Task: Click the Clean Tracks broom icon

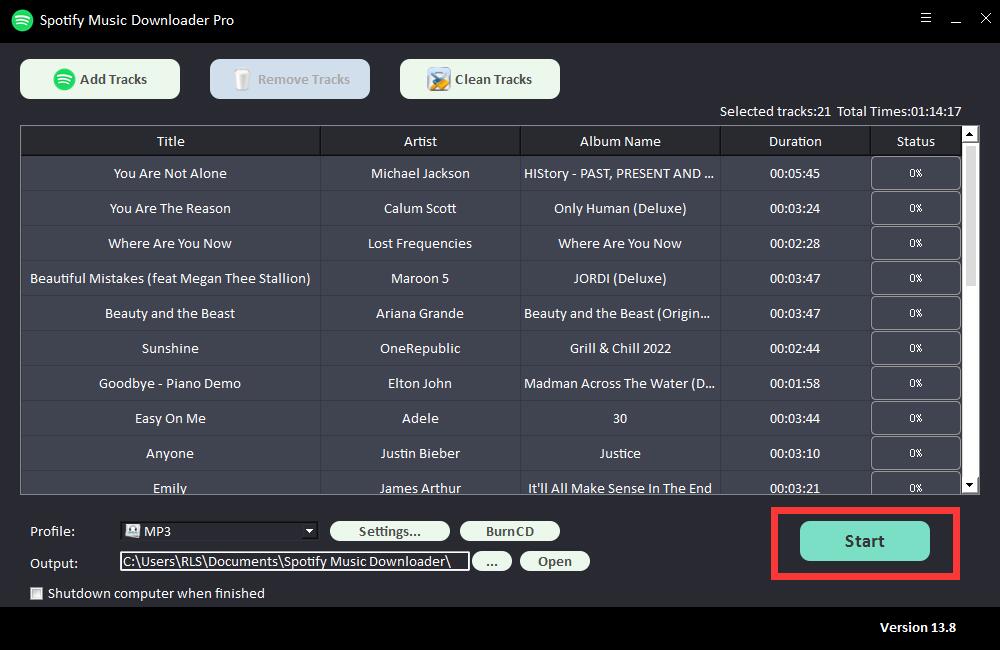Action: (x=438, y=79)
